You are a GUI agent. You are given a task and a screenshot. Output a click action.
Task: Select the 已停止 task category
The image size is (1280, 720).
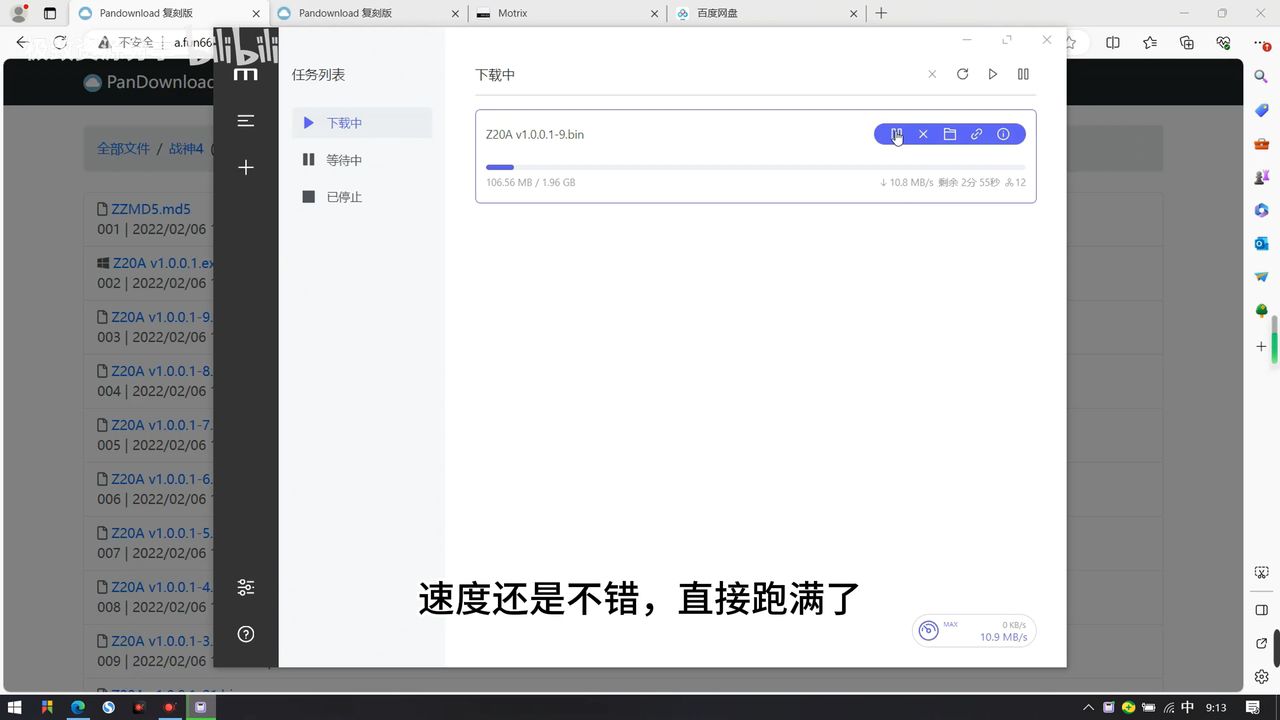pos(362,197)
